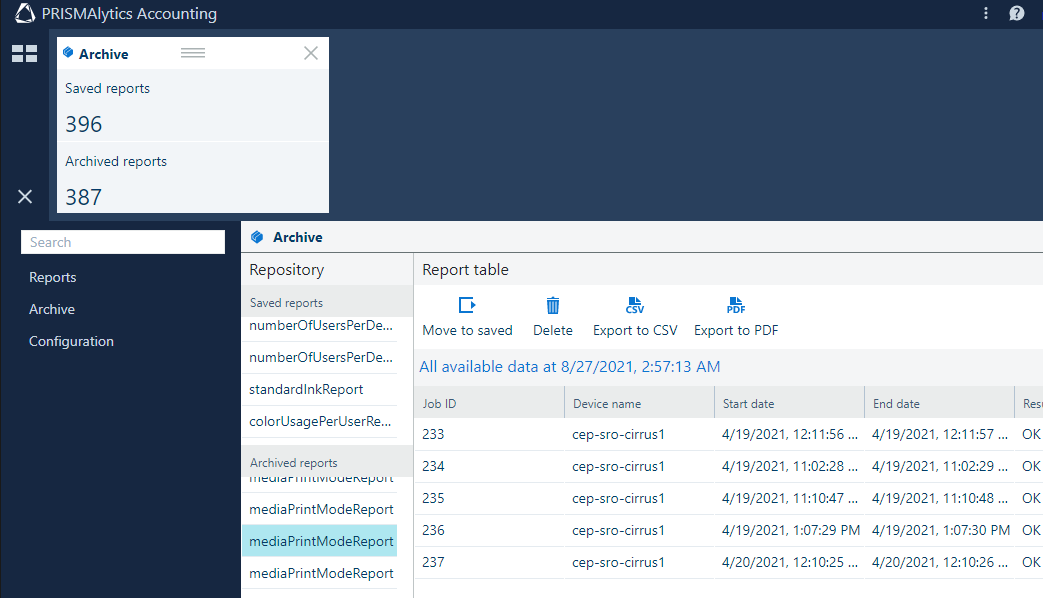
Task: Export report to PDF
Action: (736, 306)
